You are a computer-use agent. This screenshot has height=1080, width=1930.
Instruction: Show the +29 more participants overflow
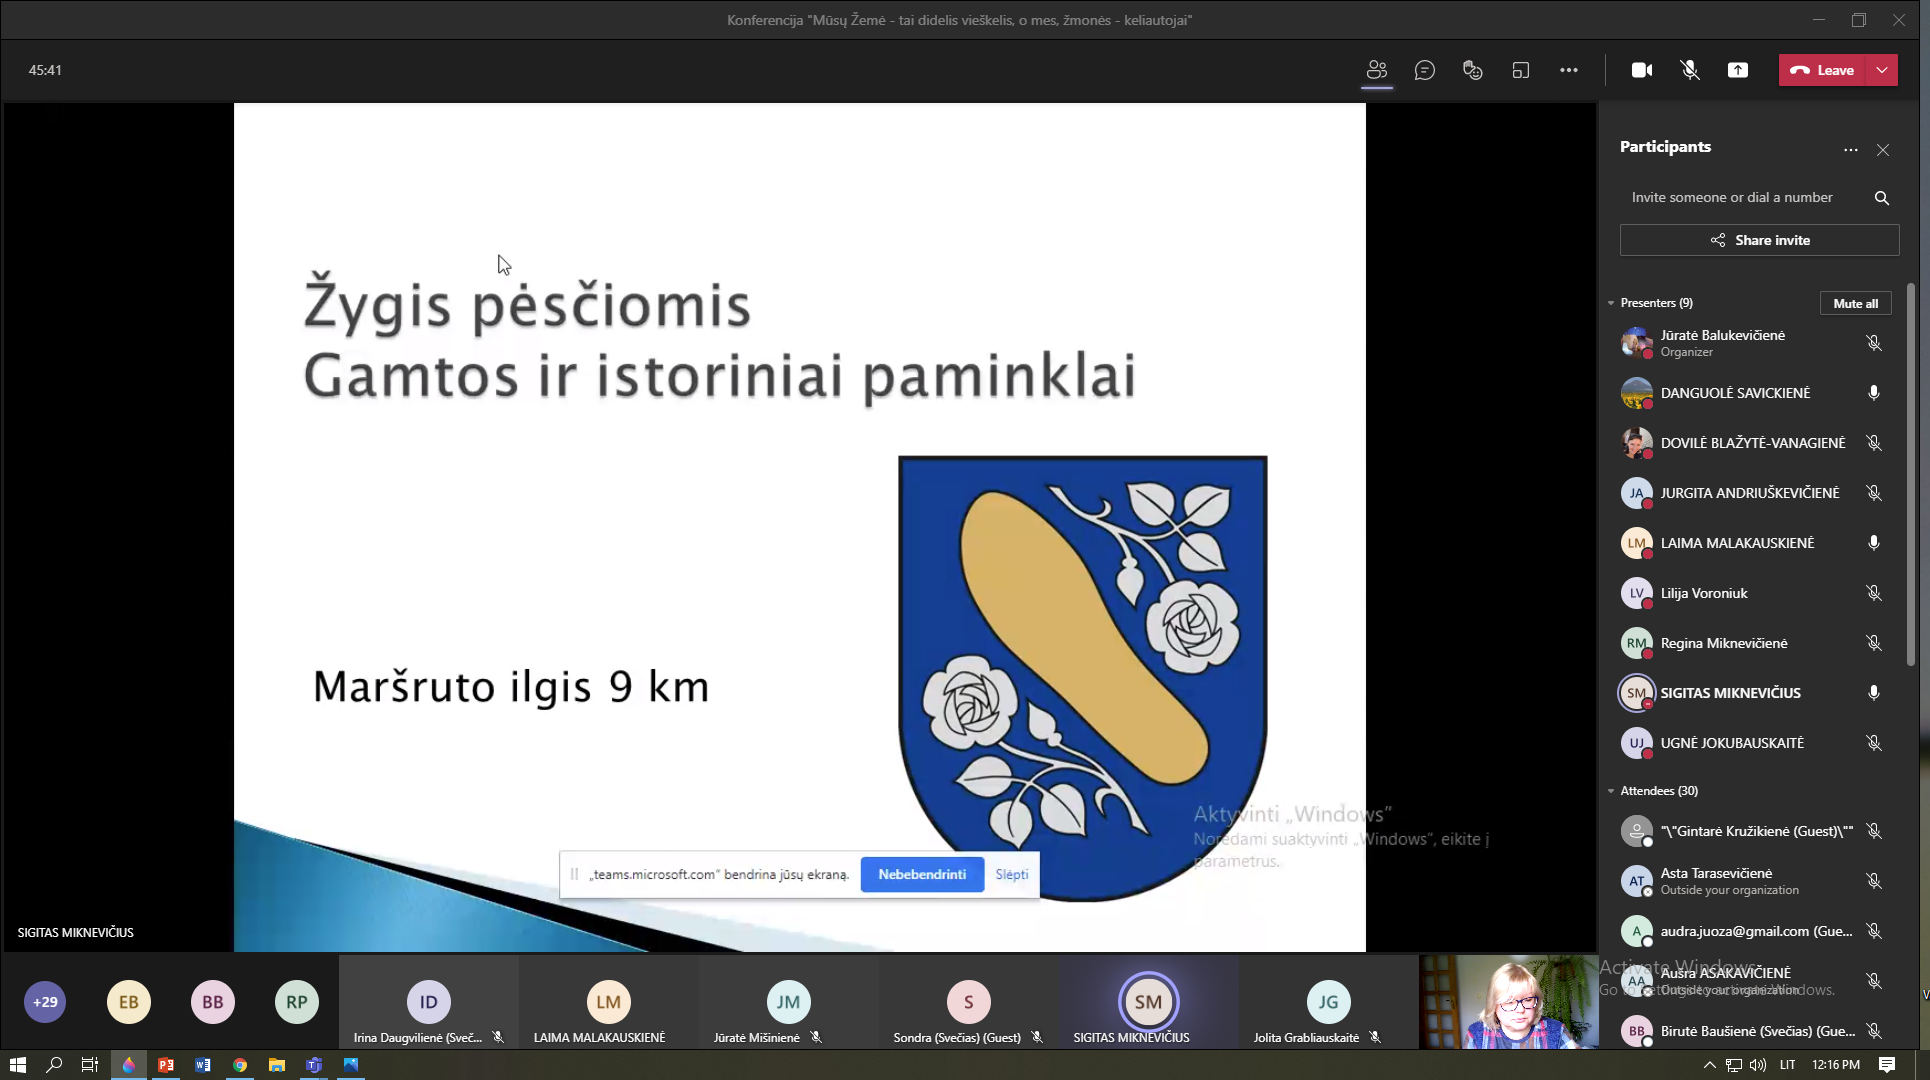pos(45,1002)
